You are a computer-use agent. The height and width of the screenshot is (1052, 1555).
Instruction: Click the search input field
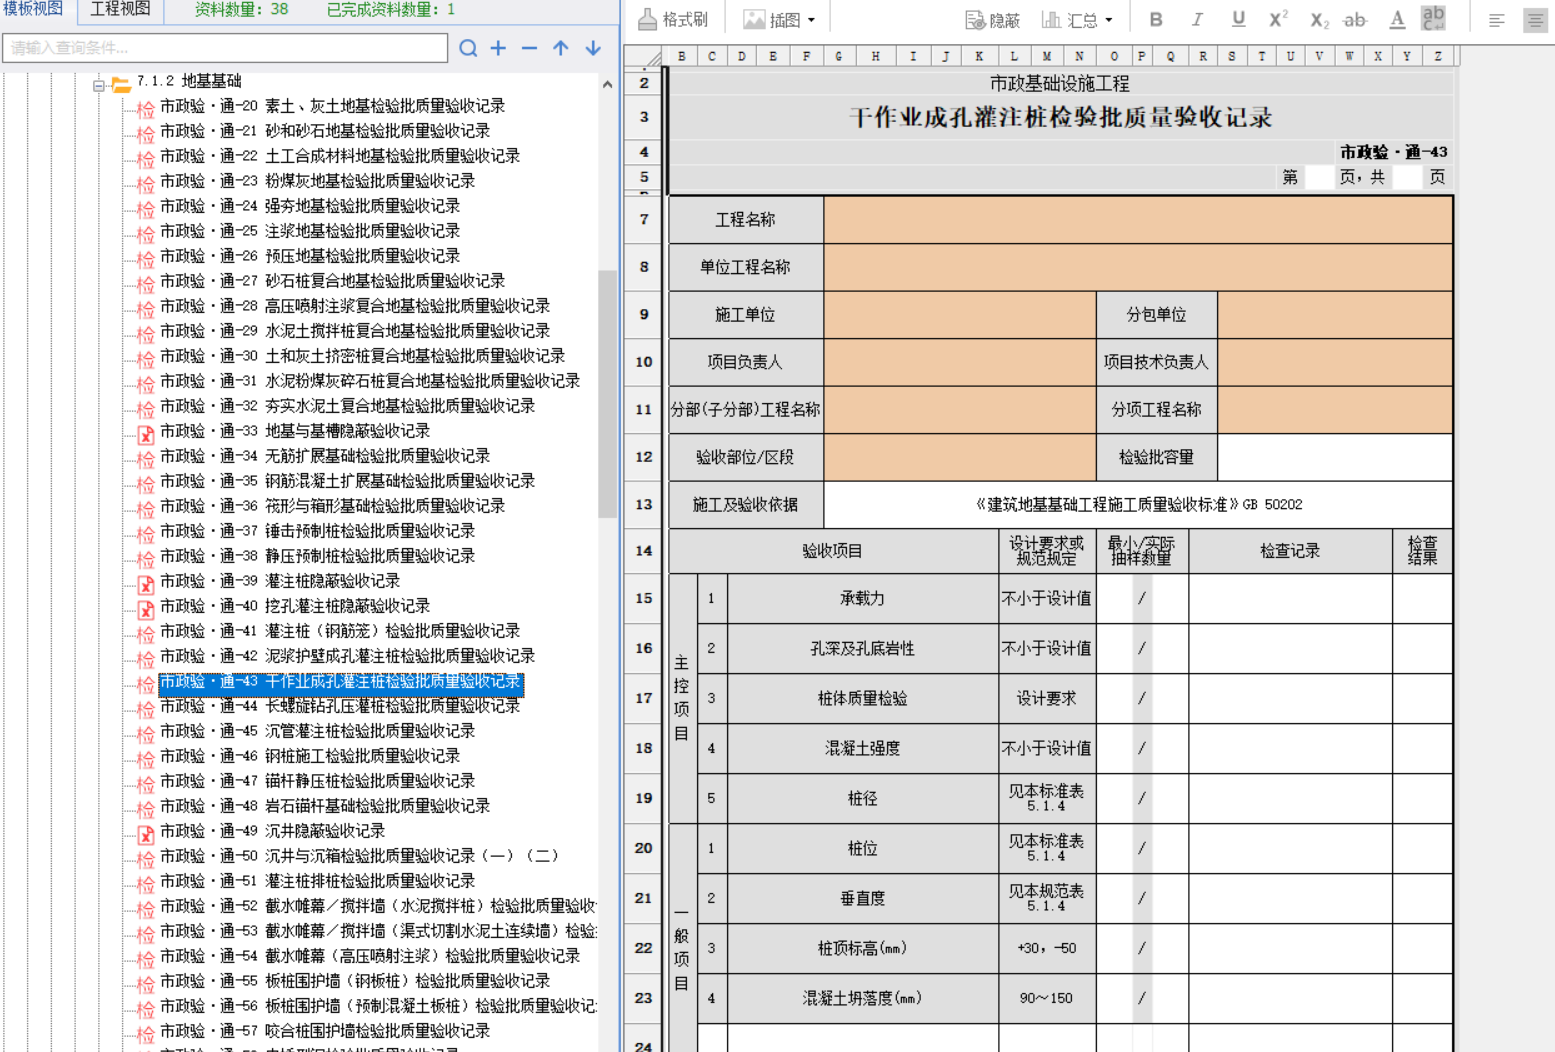pyautogui.click(x=225, y=48)
